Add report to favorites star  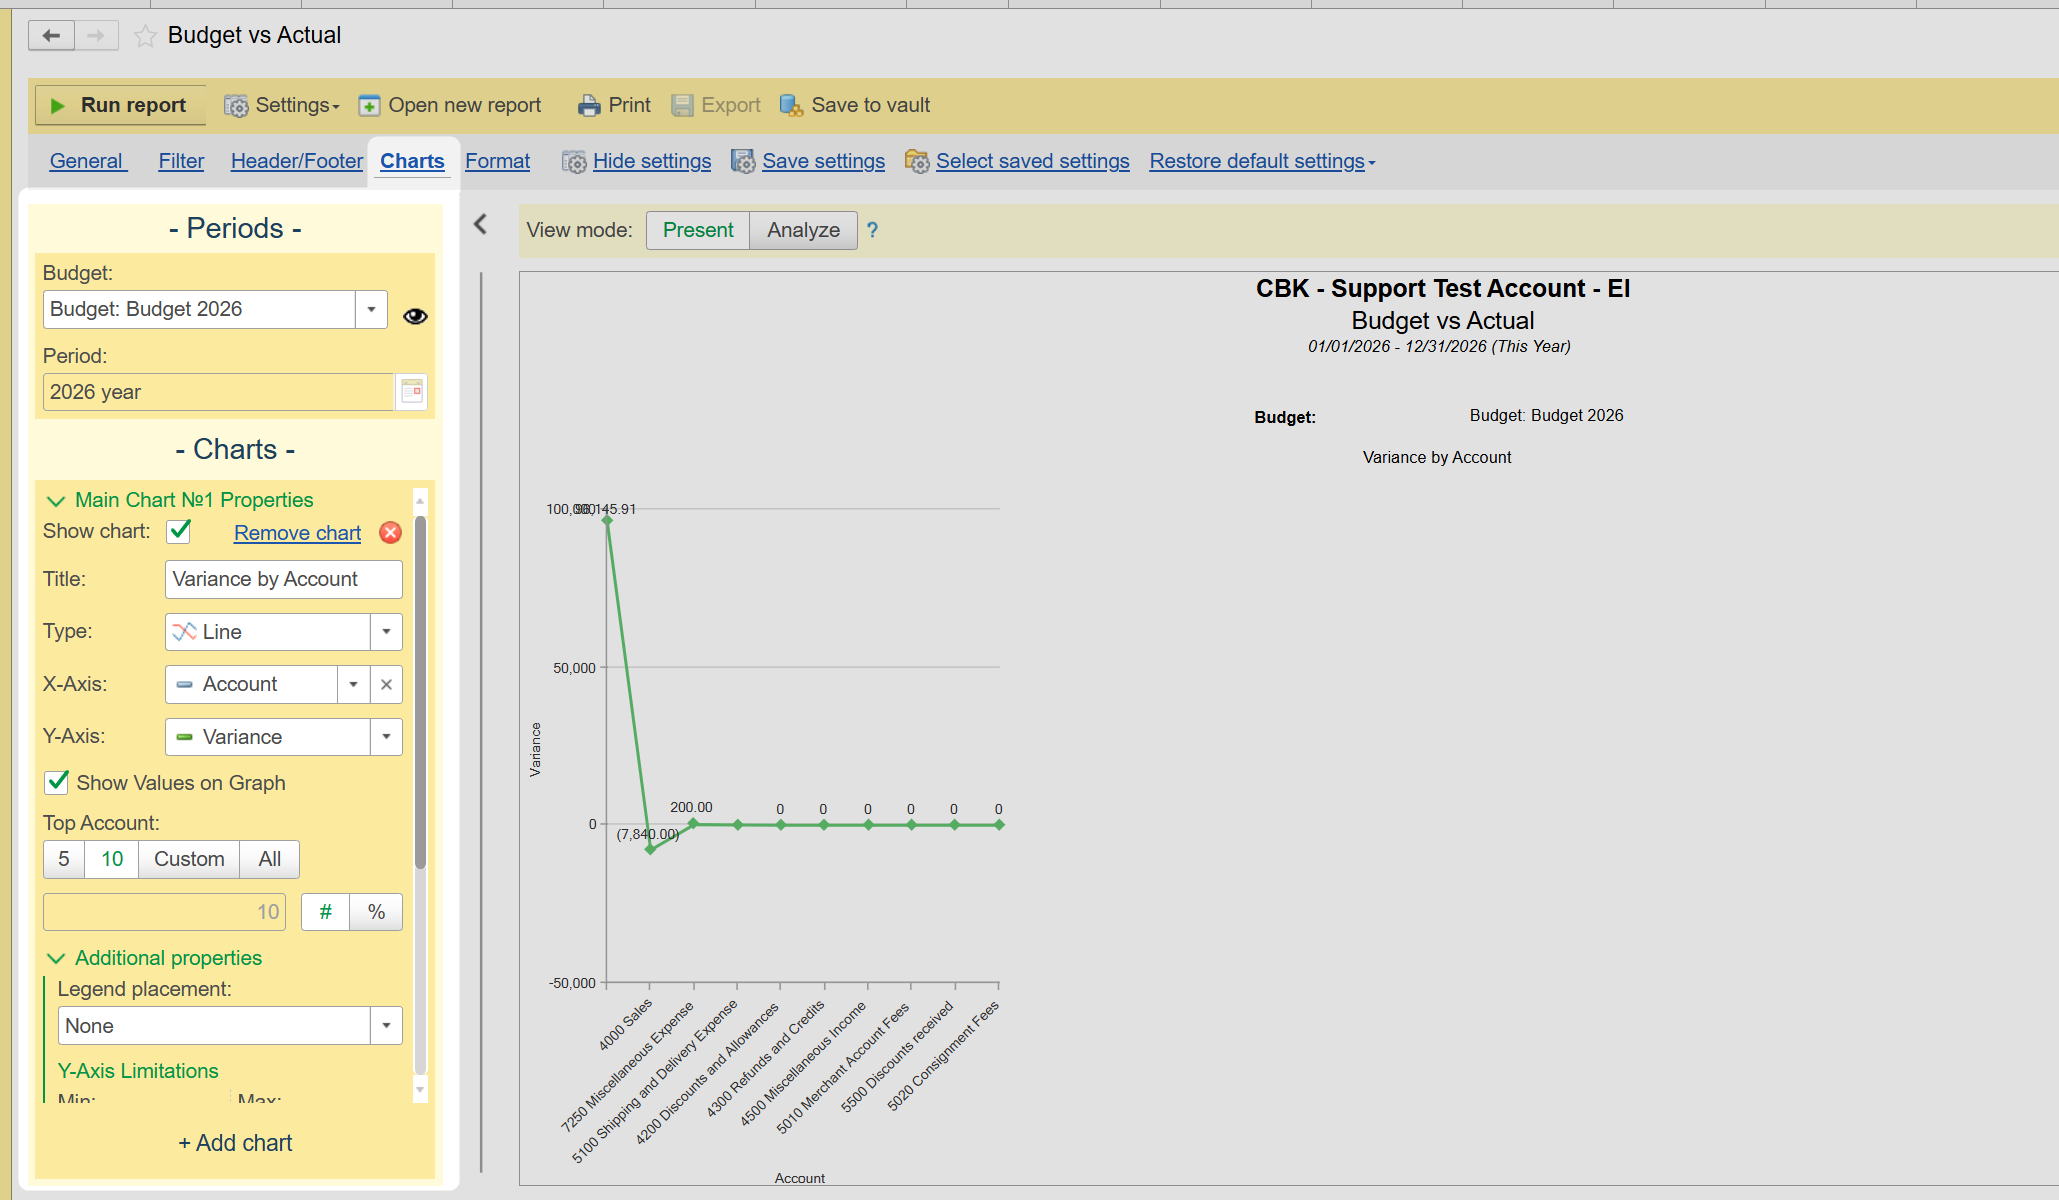point(145,36)
